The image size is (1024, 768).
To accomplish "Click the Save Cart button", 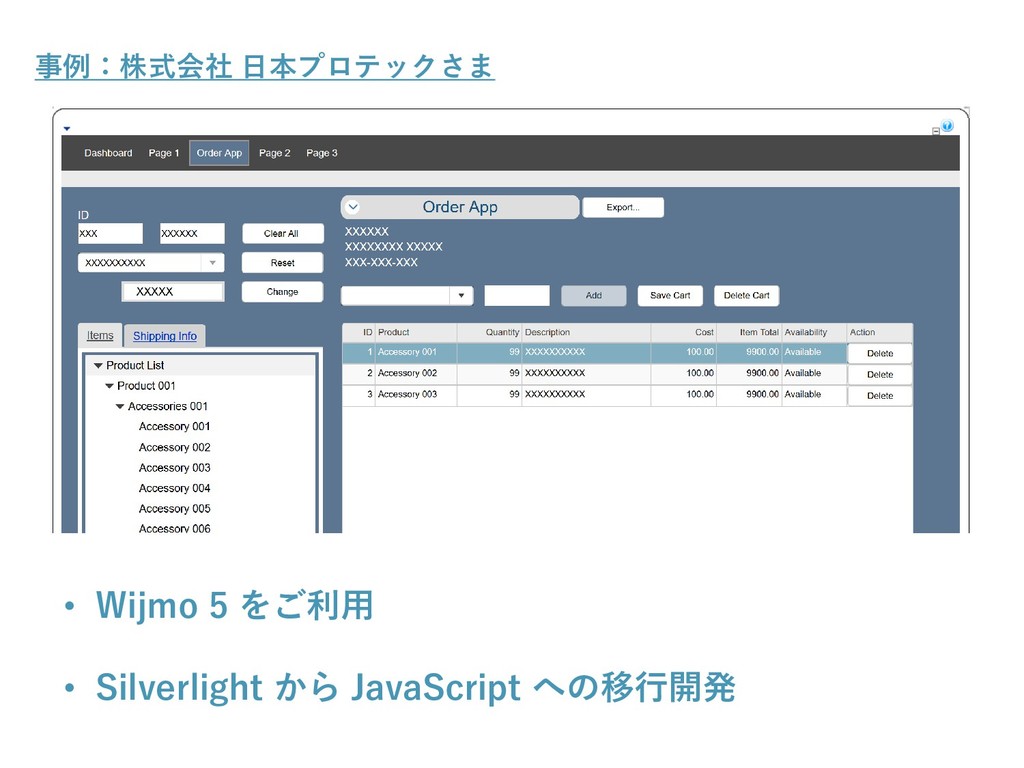I will pos(670,295).
